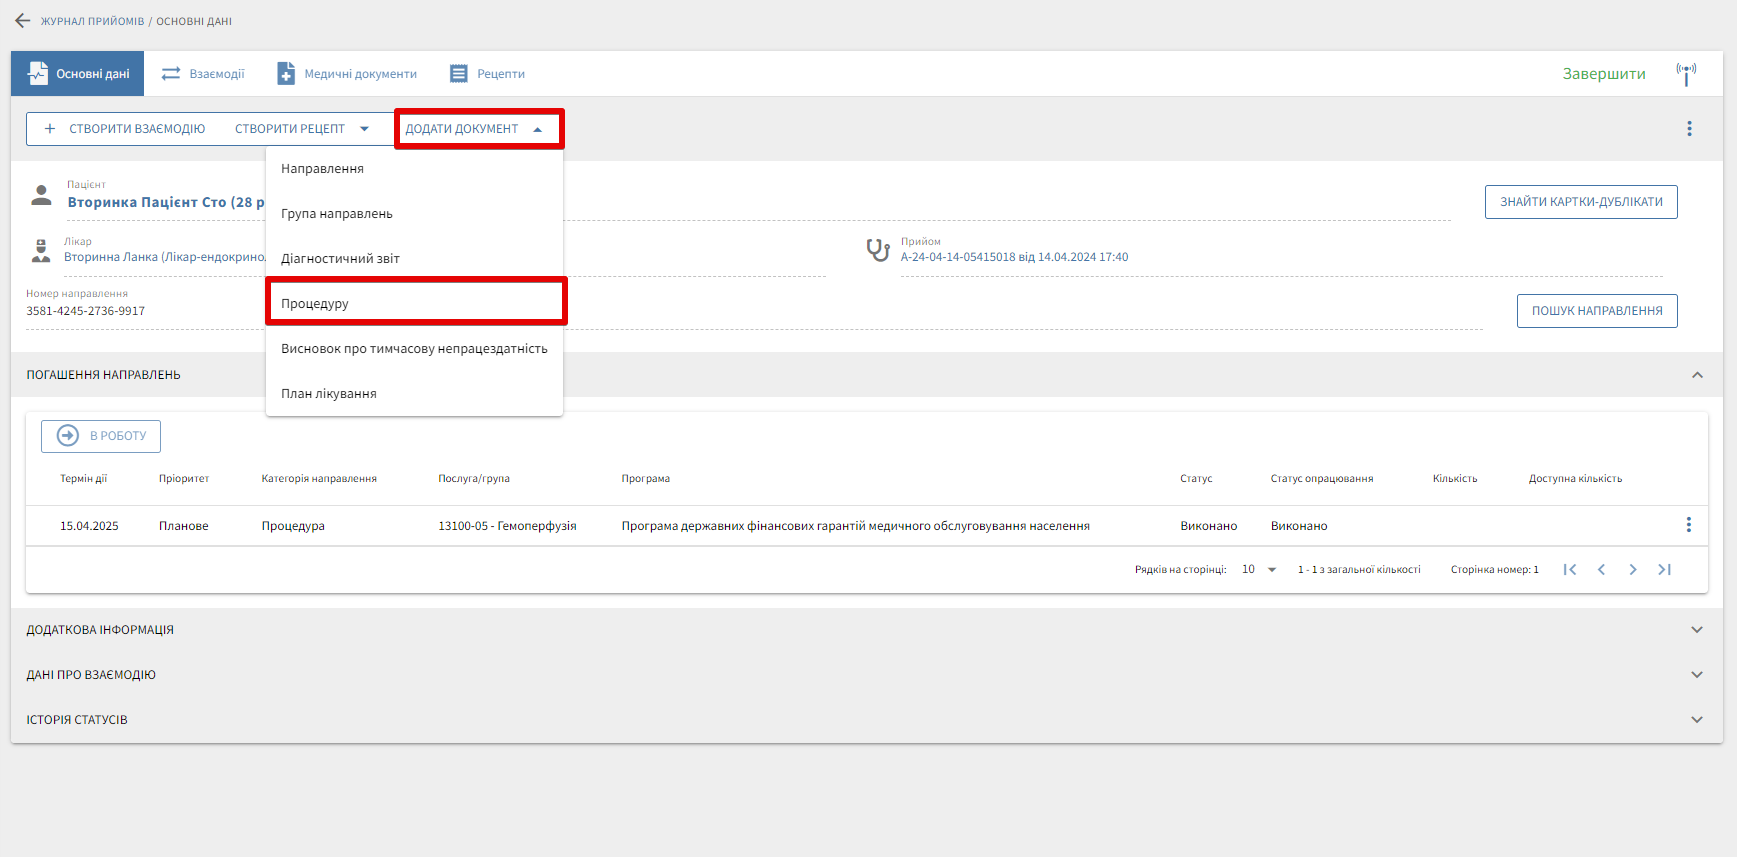The image size is (1737, 857).
Task: Go to the next page of results
Action: click(1632, 570)
